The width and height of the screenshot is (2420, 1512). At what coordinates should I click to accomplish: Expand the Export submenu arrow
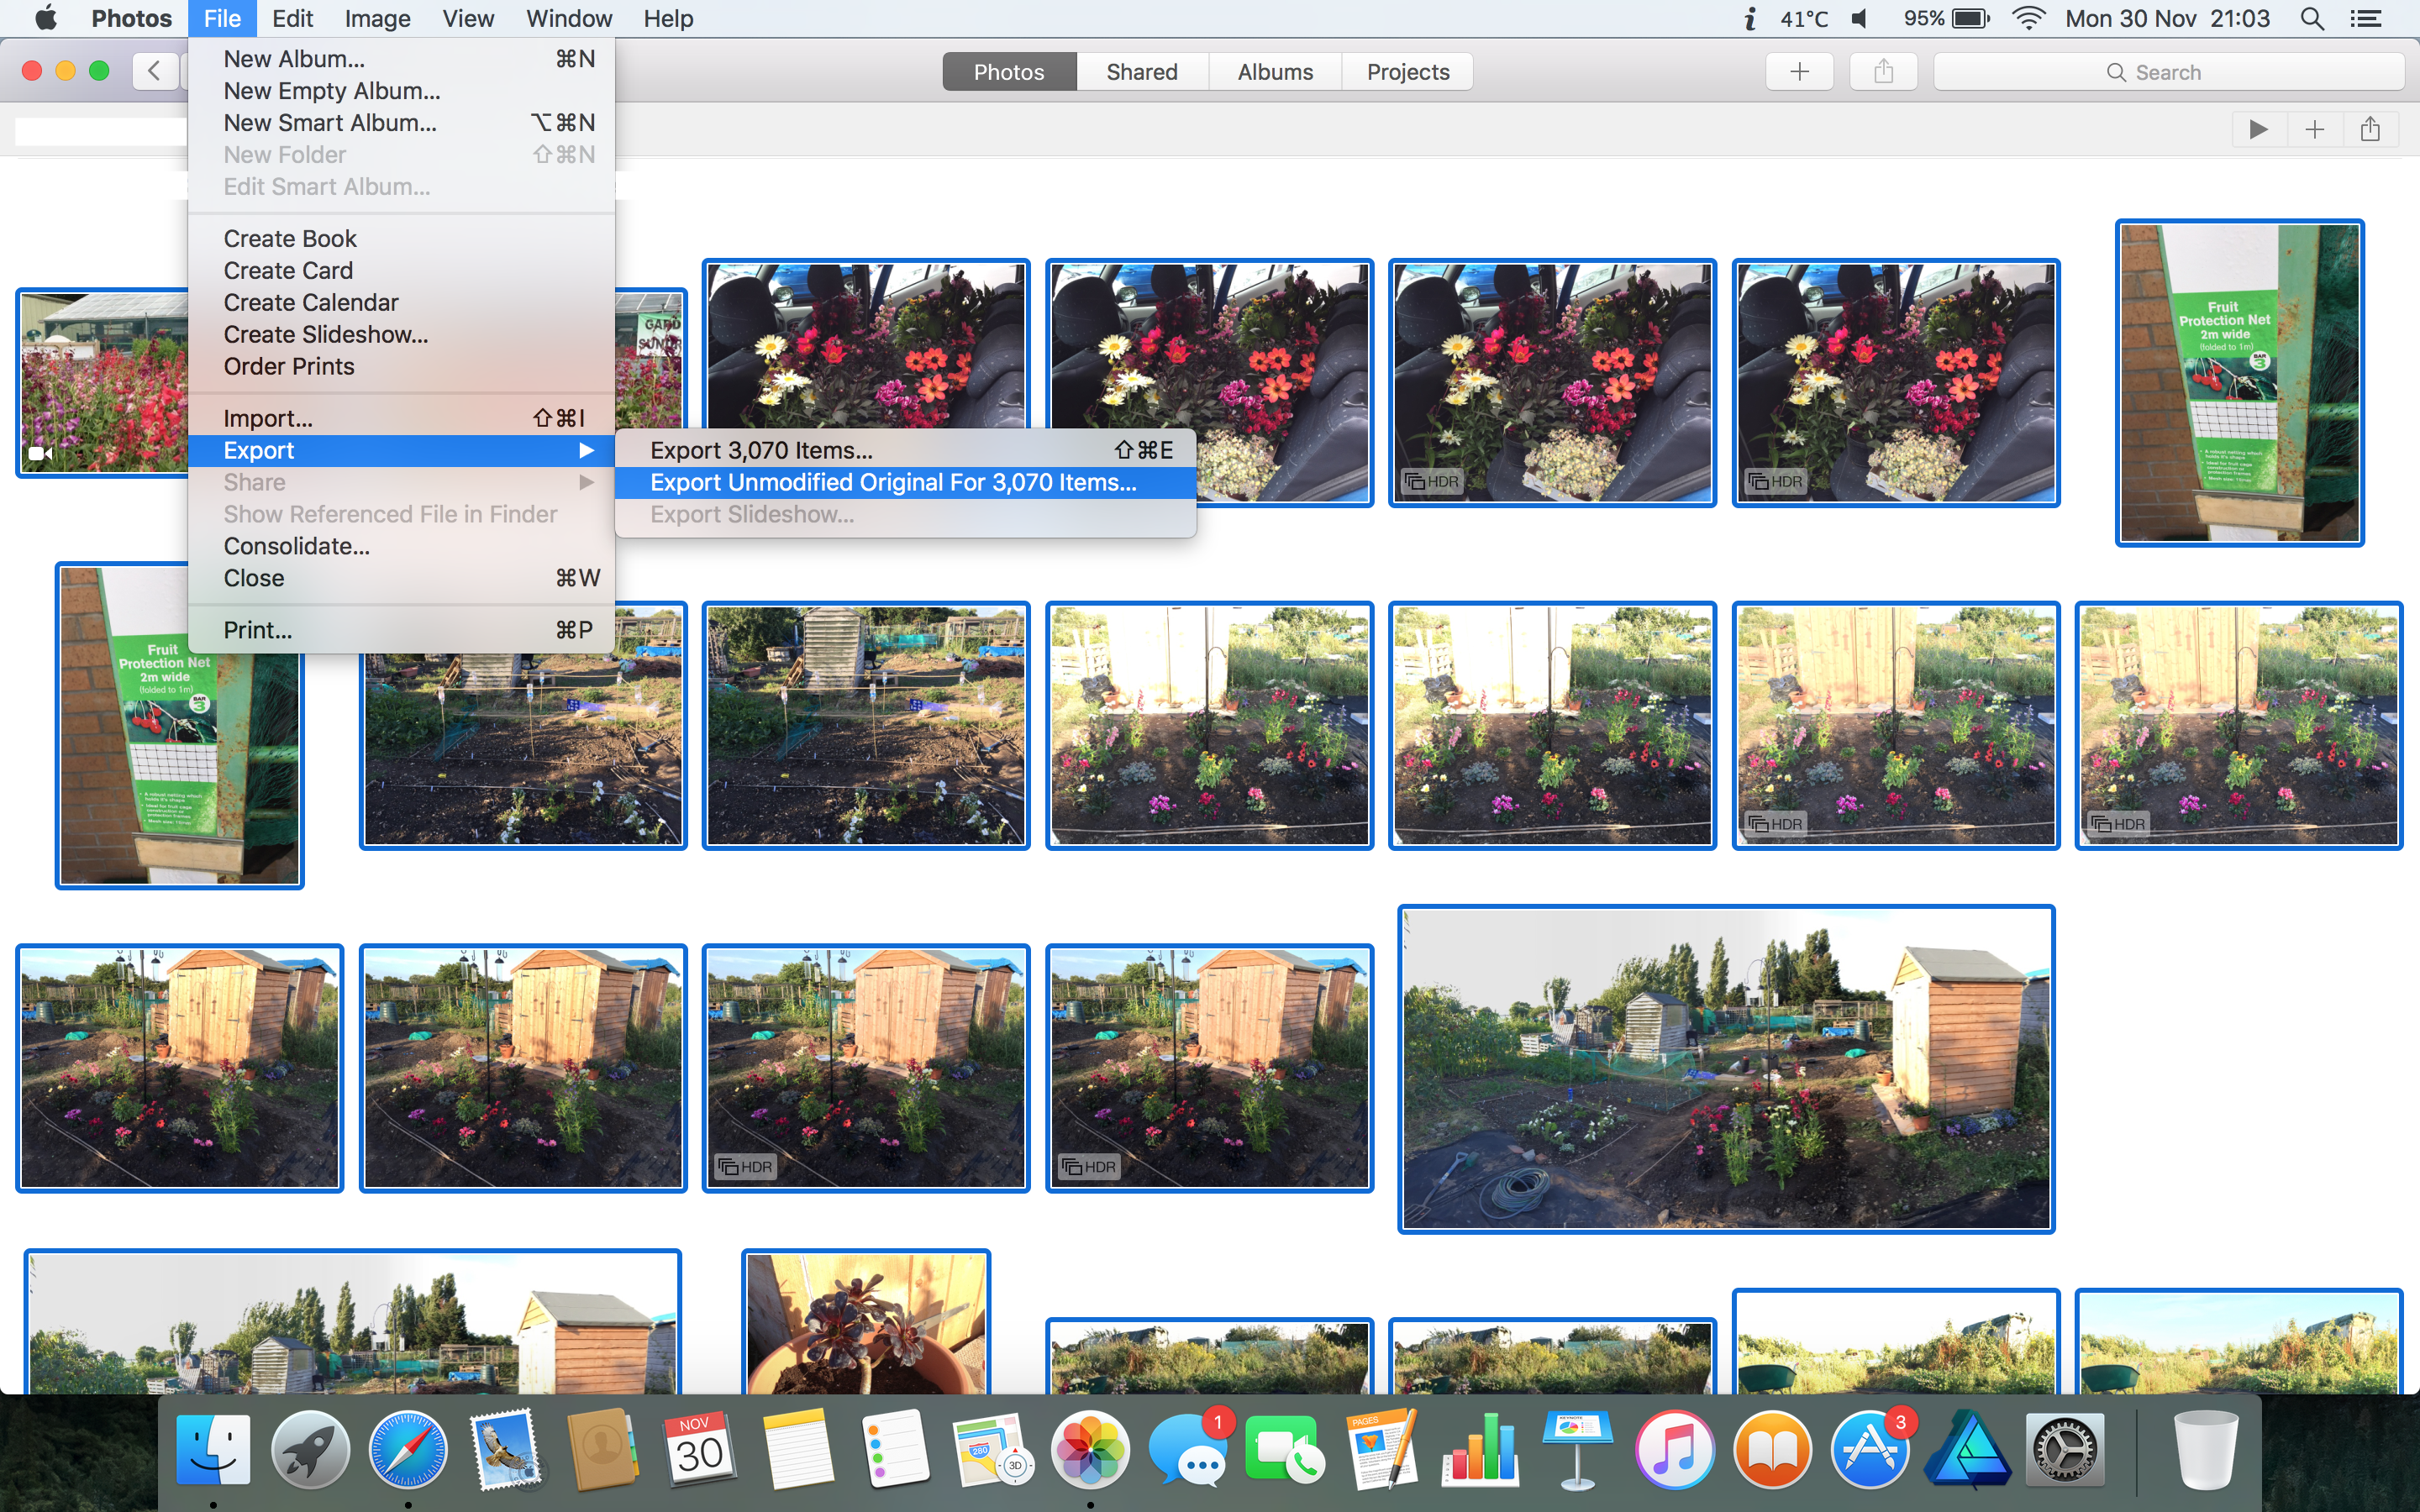click(586, 451)
